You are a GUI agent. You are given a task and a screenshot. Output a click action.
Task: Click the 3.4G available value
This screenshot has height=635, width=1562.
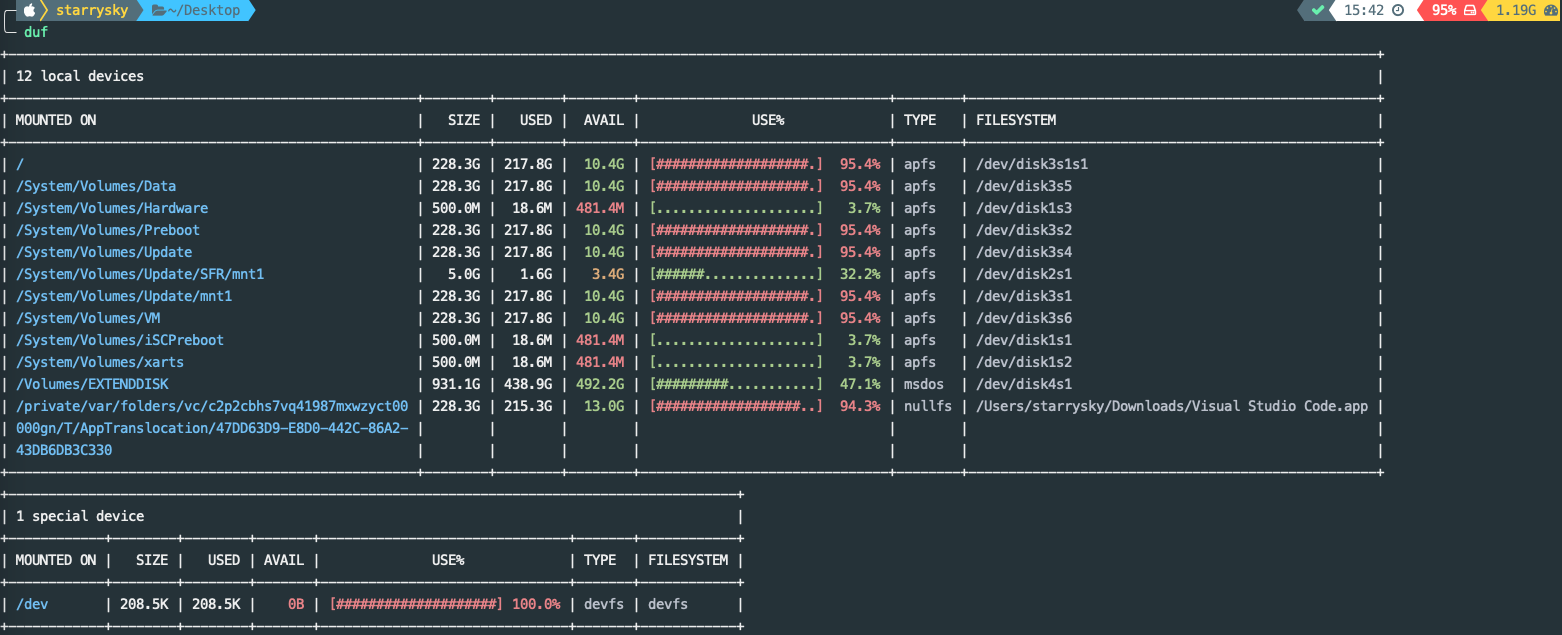click(608, 274)
